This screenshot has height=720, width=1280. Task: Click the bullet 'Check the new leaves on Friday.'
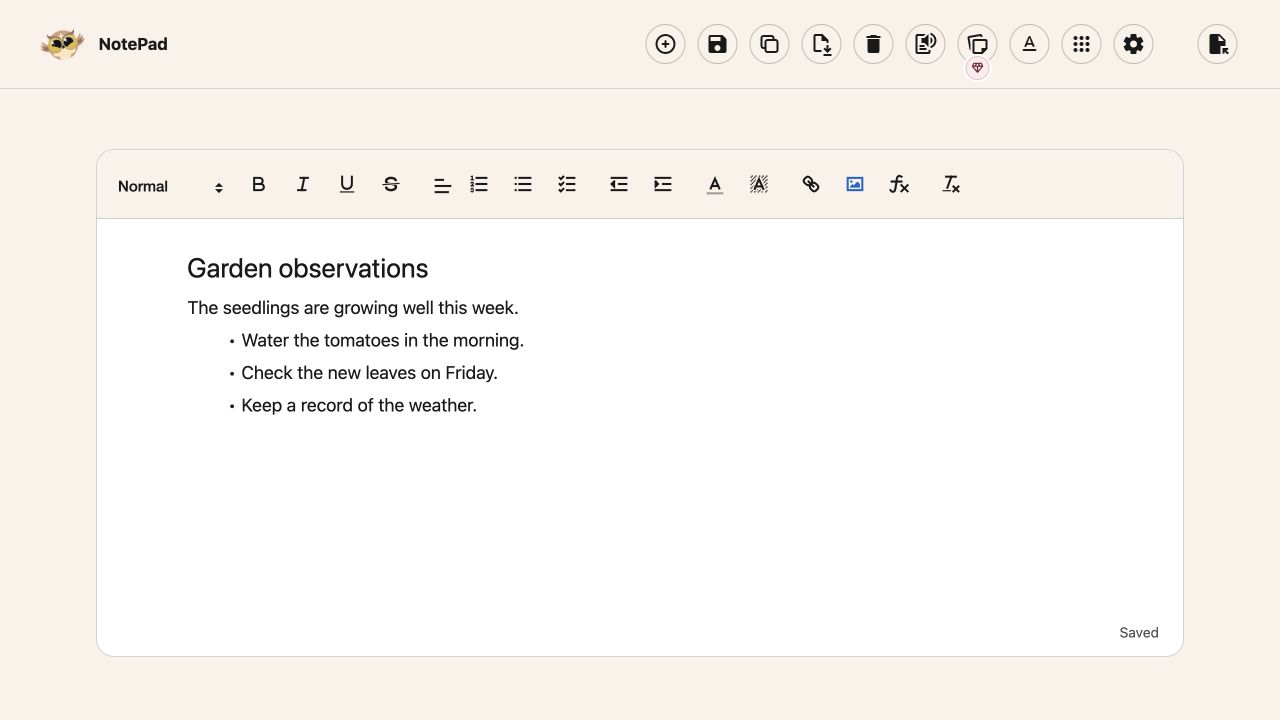(369, 373)
